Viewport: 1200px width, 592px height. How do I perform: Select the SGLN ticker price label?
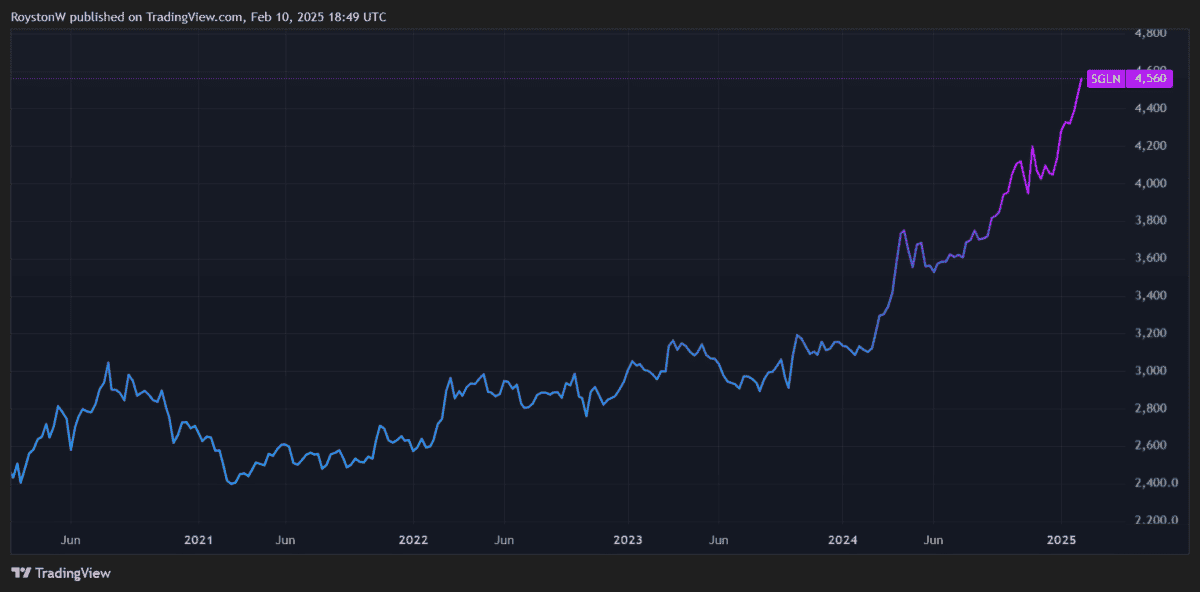tap(1105, 78)
